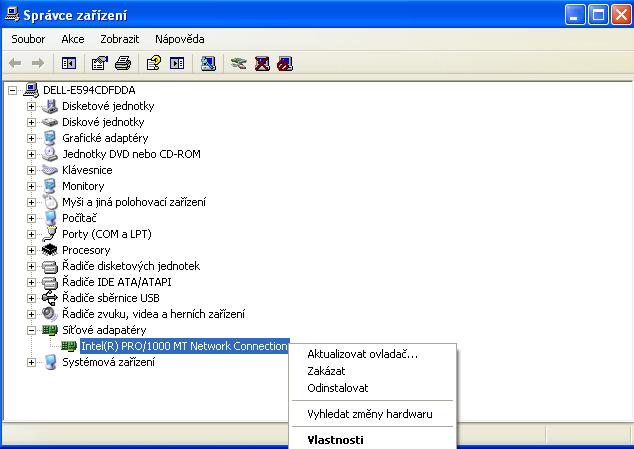This screenshot has height=449, width=634.
Task: Open the Properties toolbar icon
Action: tap(99, 63)
